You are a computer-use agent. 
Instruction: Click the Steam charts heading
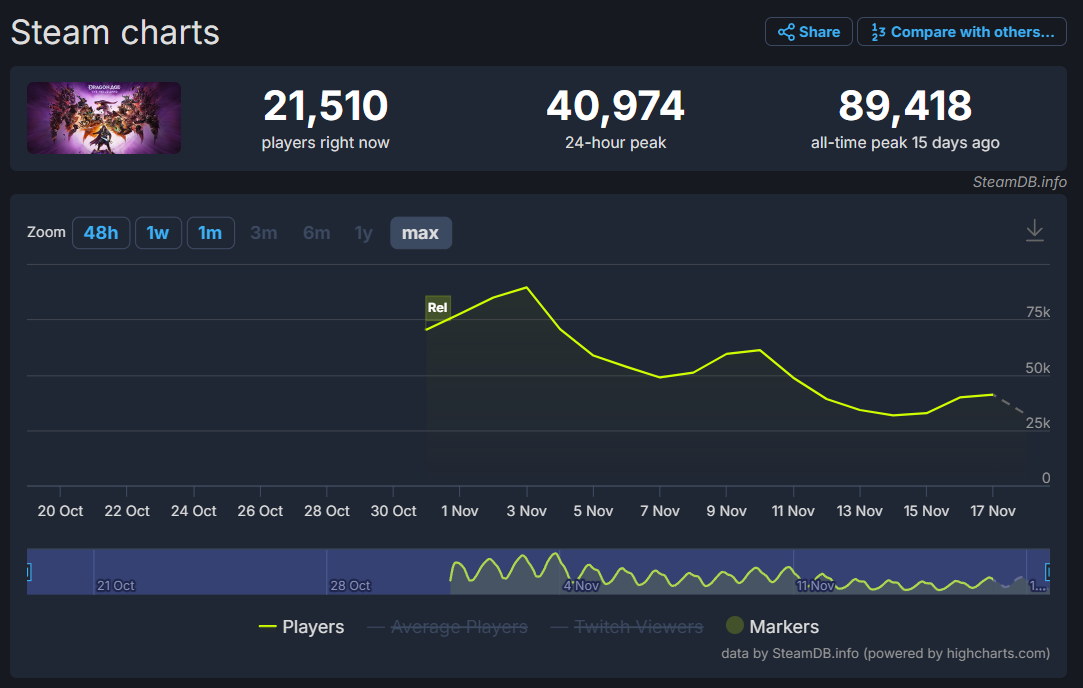pos(115,32)
